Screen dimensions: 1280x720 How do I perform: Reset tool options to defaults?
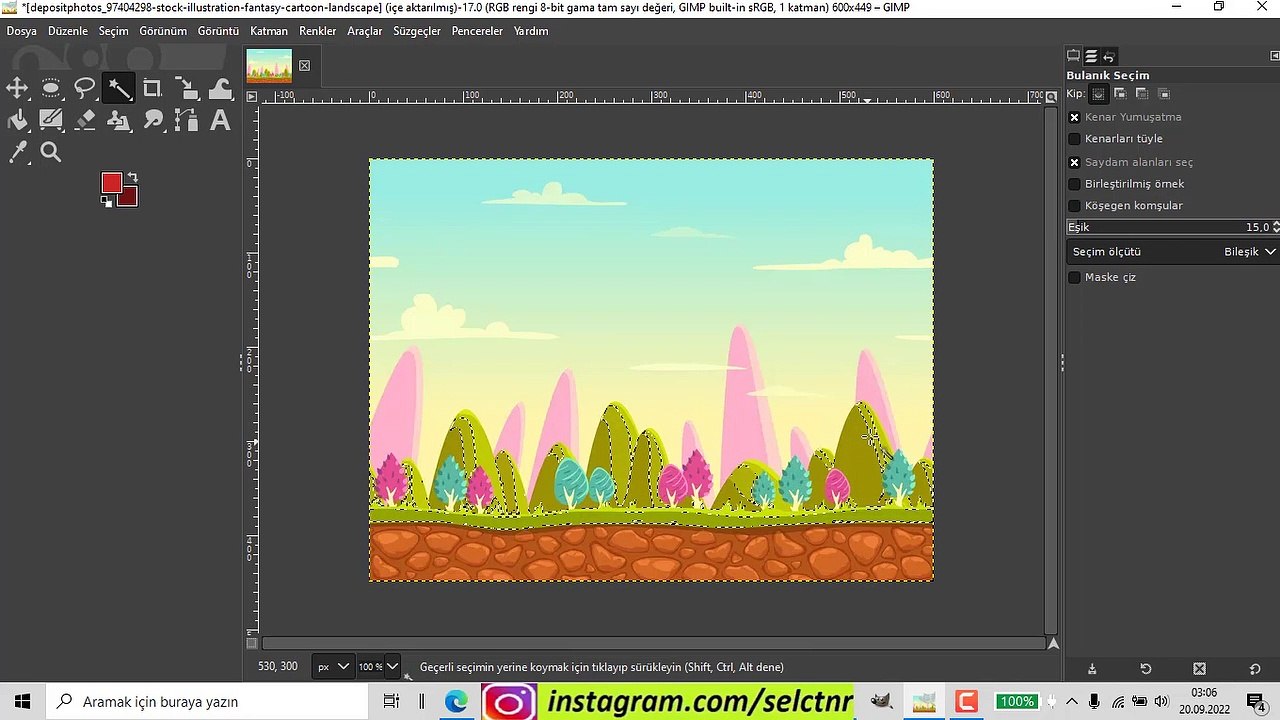click(1255, 669)
